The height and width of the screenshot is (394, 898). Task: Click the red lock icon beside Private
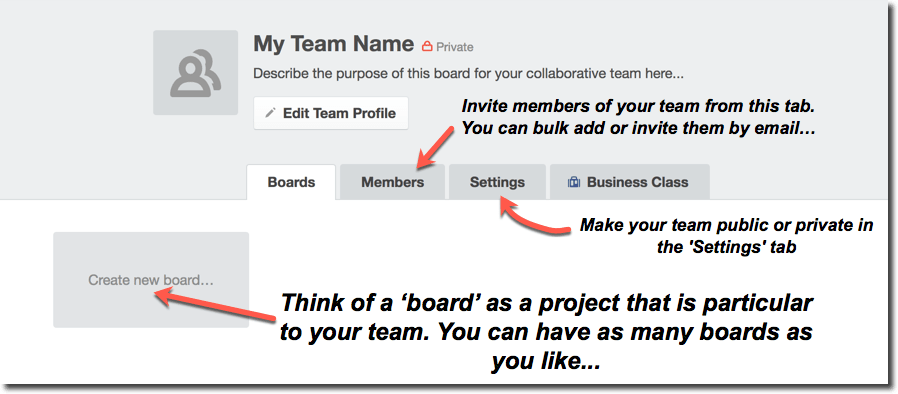click(427, 46)
